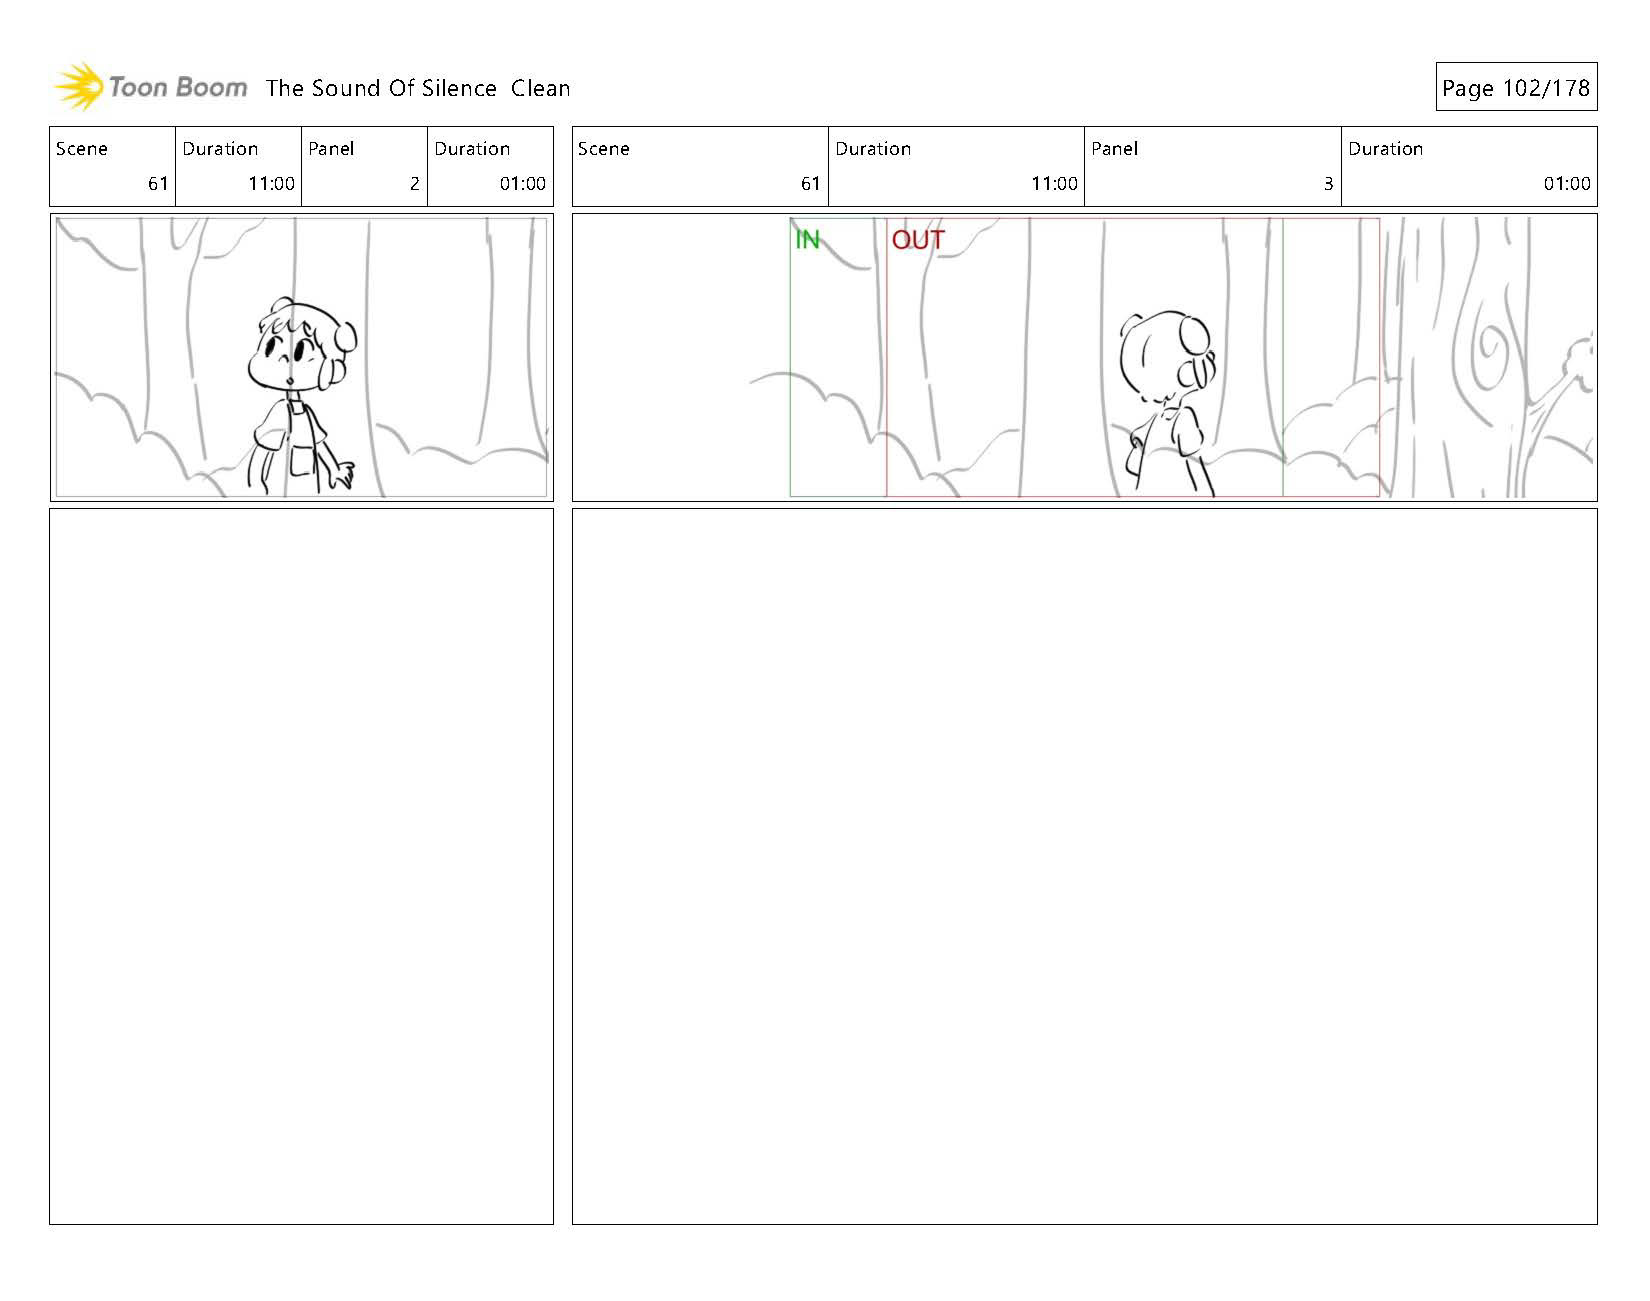Click the title The Sound Of Silence Clean
This screenshot has width=1650, height=1301.
coord(418,88)
